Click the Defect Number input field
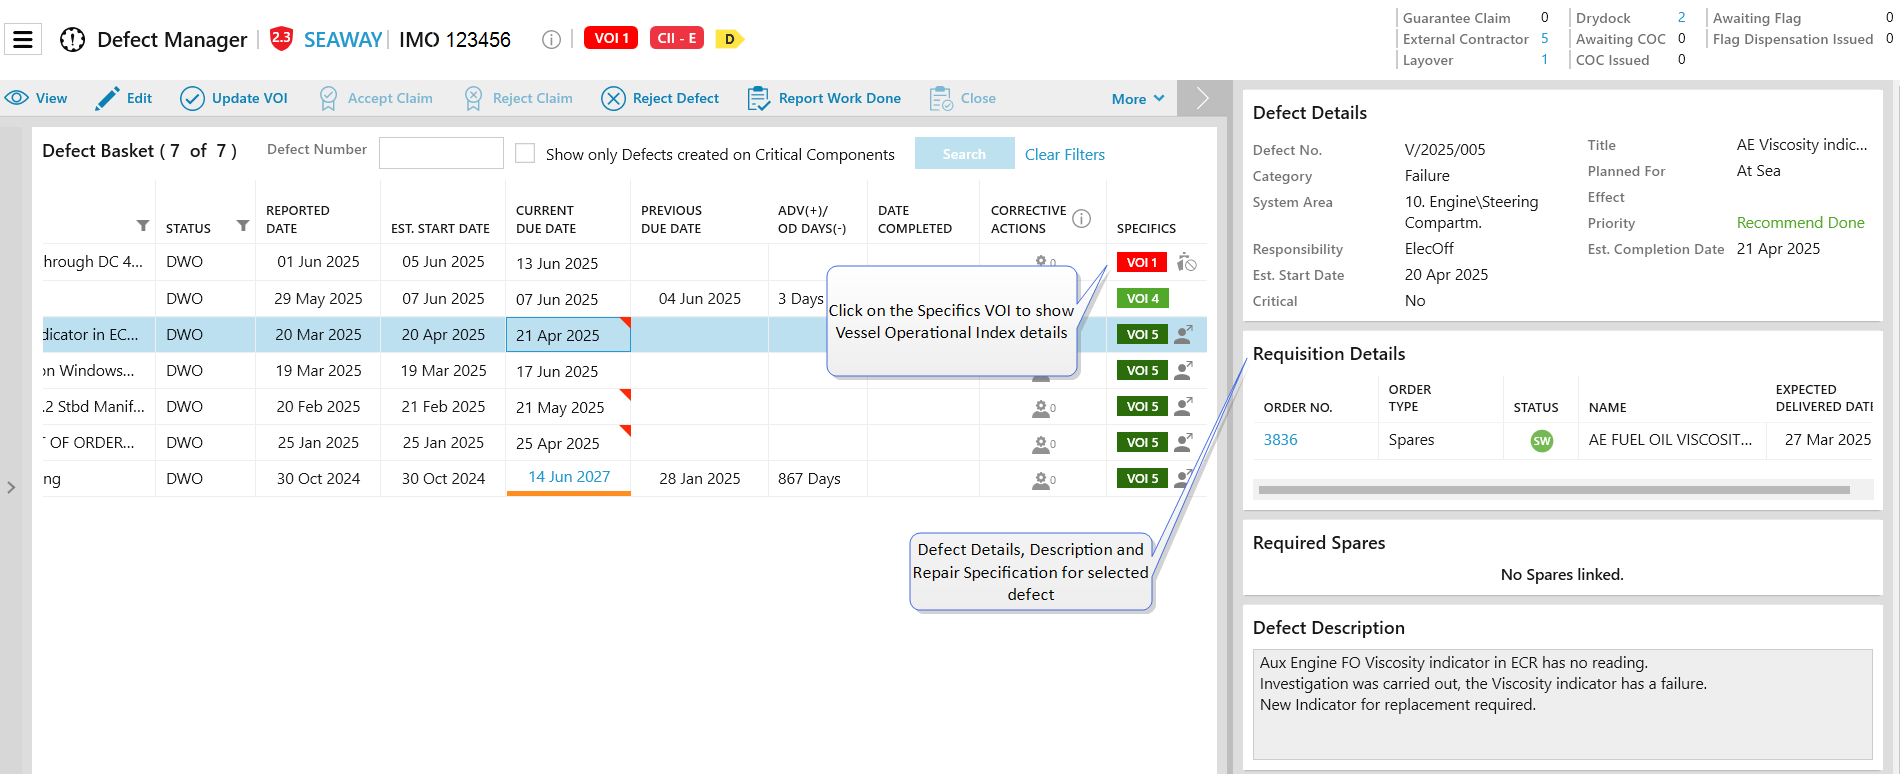 [x=441, y=153]
